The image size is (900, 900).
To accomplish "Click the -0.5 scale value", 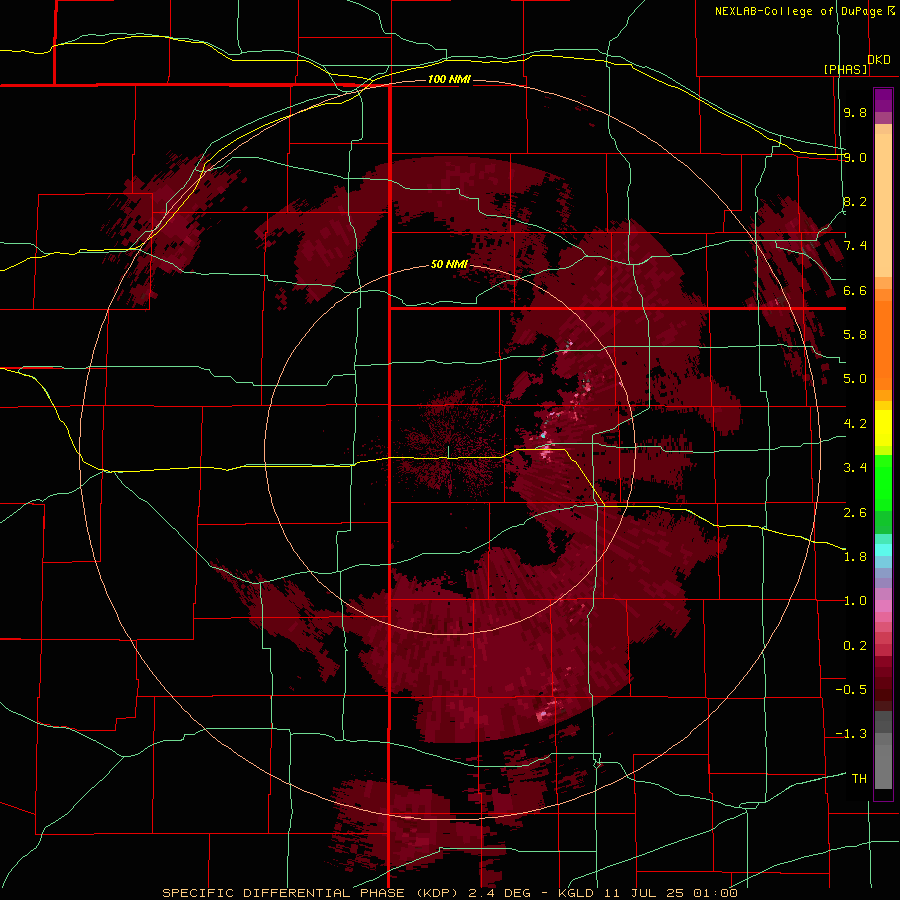I will pos(851,690).
